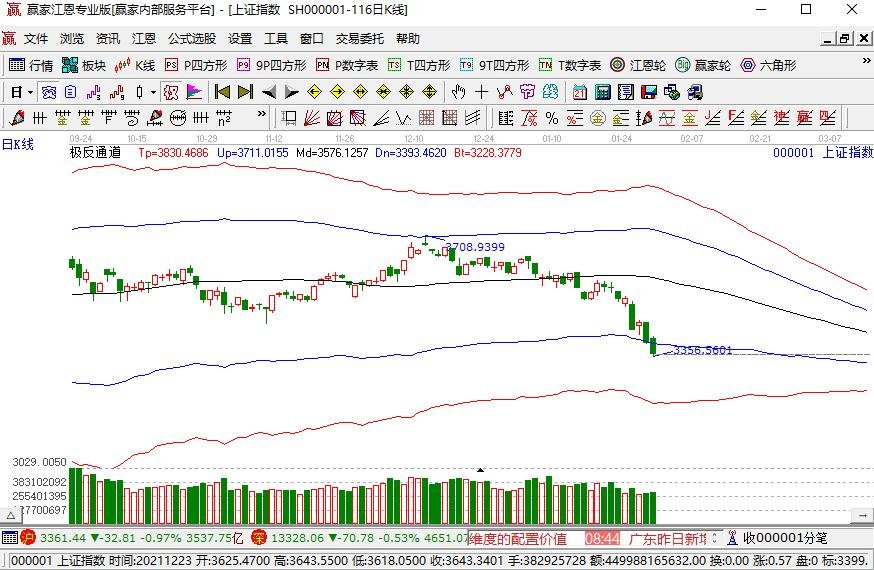
Task: Click the n² time-line tool icon
Action: pos(224,118)
